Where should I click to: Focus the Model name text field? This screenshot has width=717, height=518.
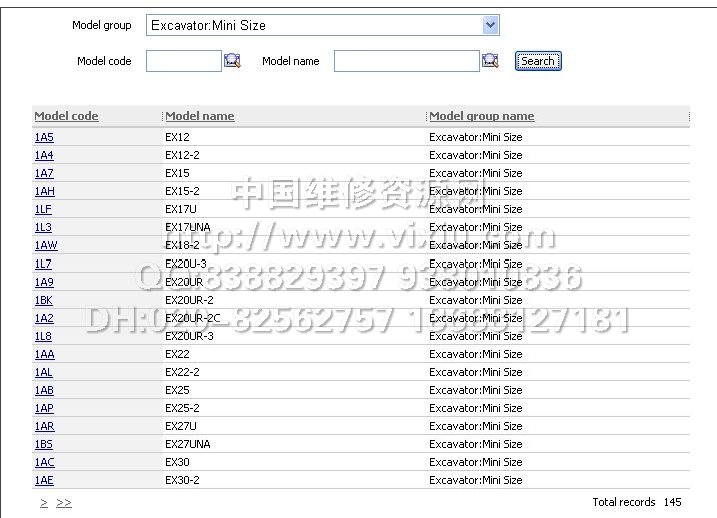click(x=406, y=61)
